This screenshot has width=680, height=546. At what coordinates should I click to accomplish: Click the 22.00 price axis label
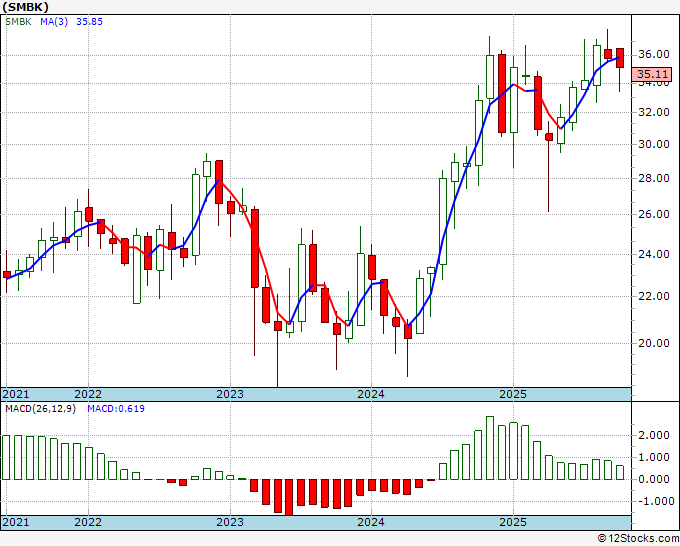click(653, 296)
